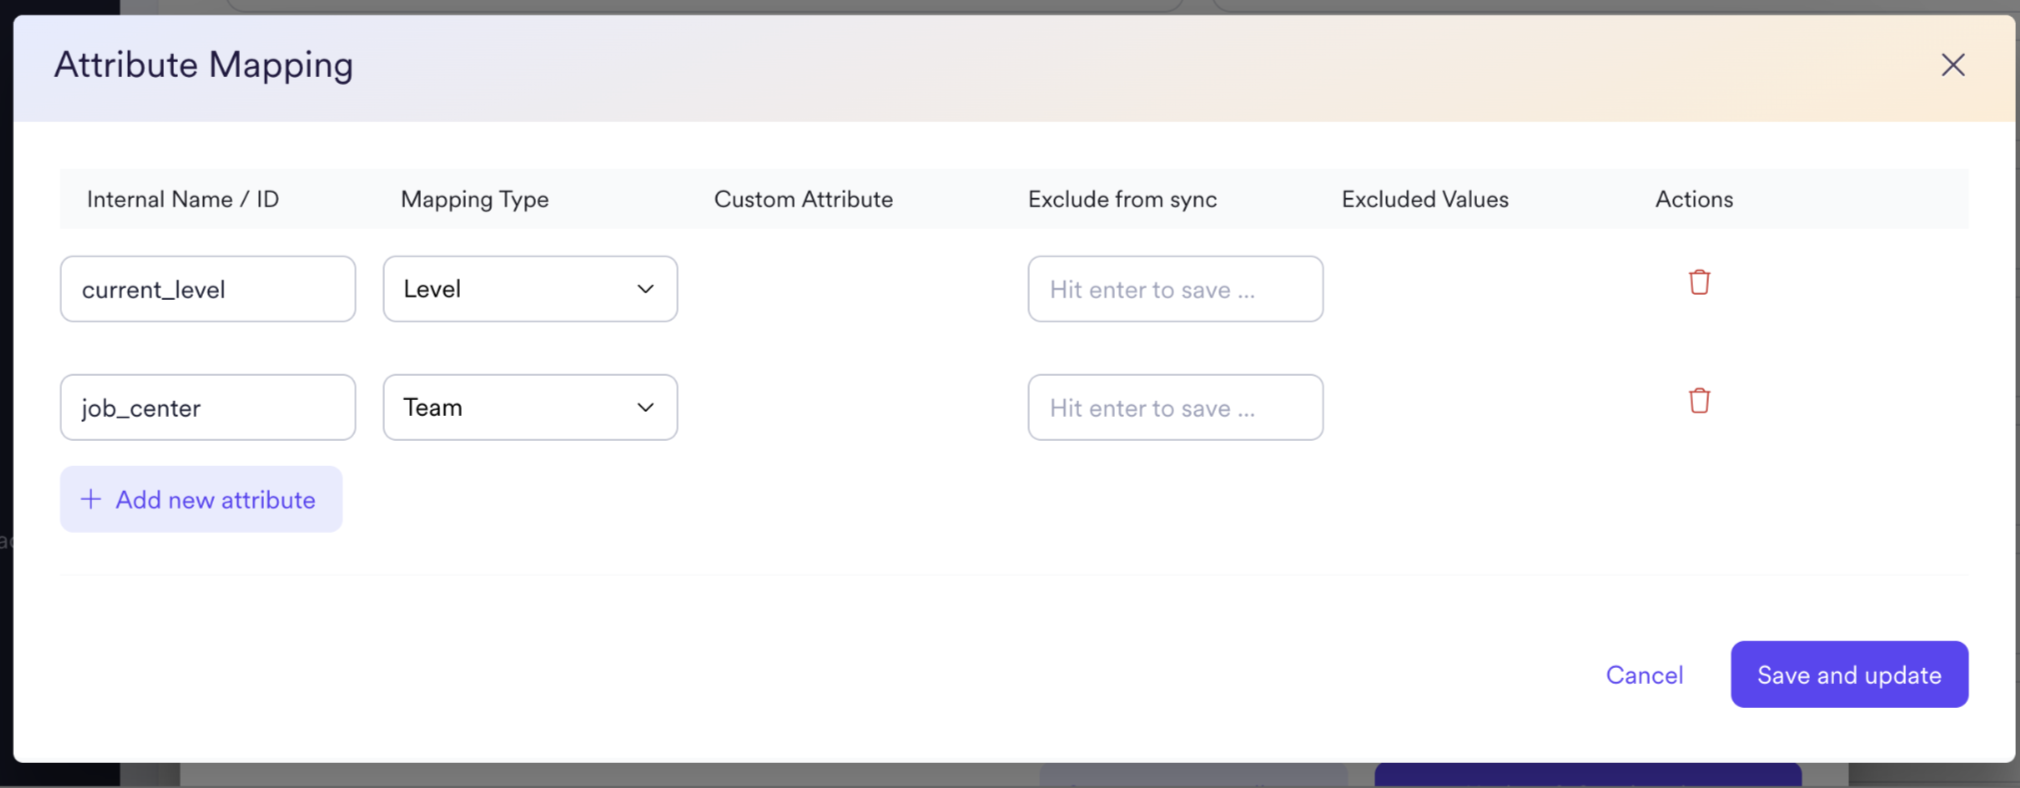This screenshot has width=2020, height=788.
Task: Click the Custom Attribute column header
Action: (803, 199)
